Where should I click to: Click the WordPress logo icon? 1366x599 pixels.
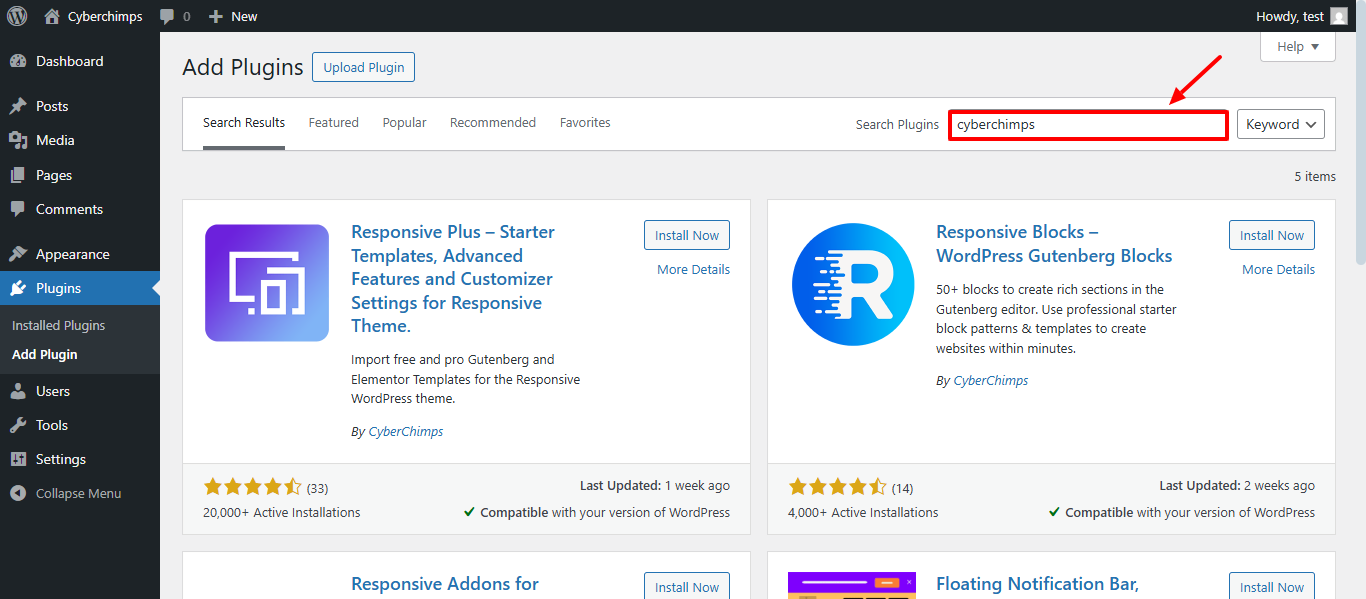coord(17,16)
